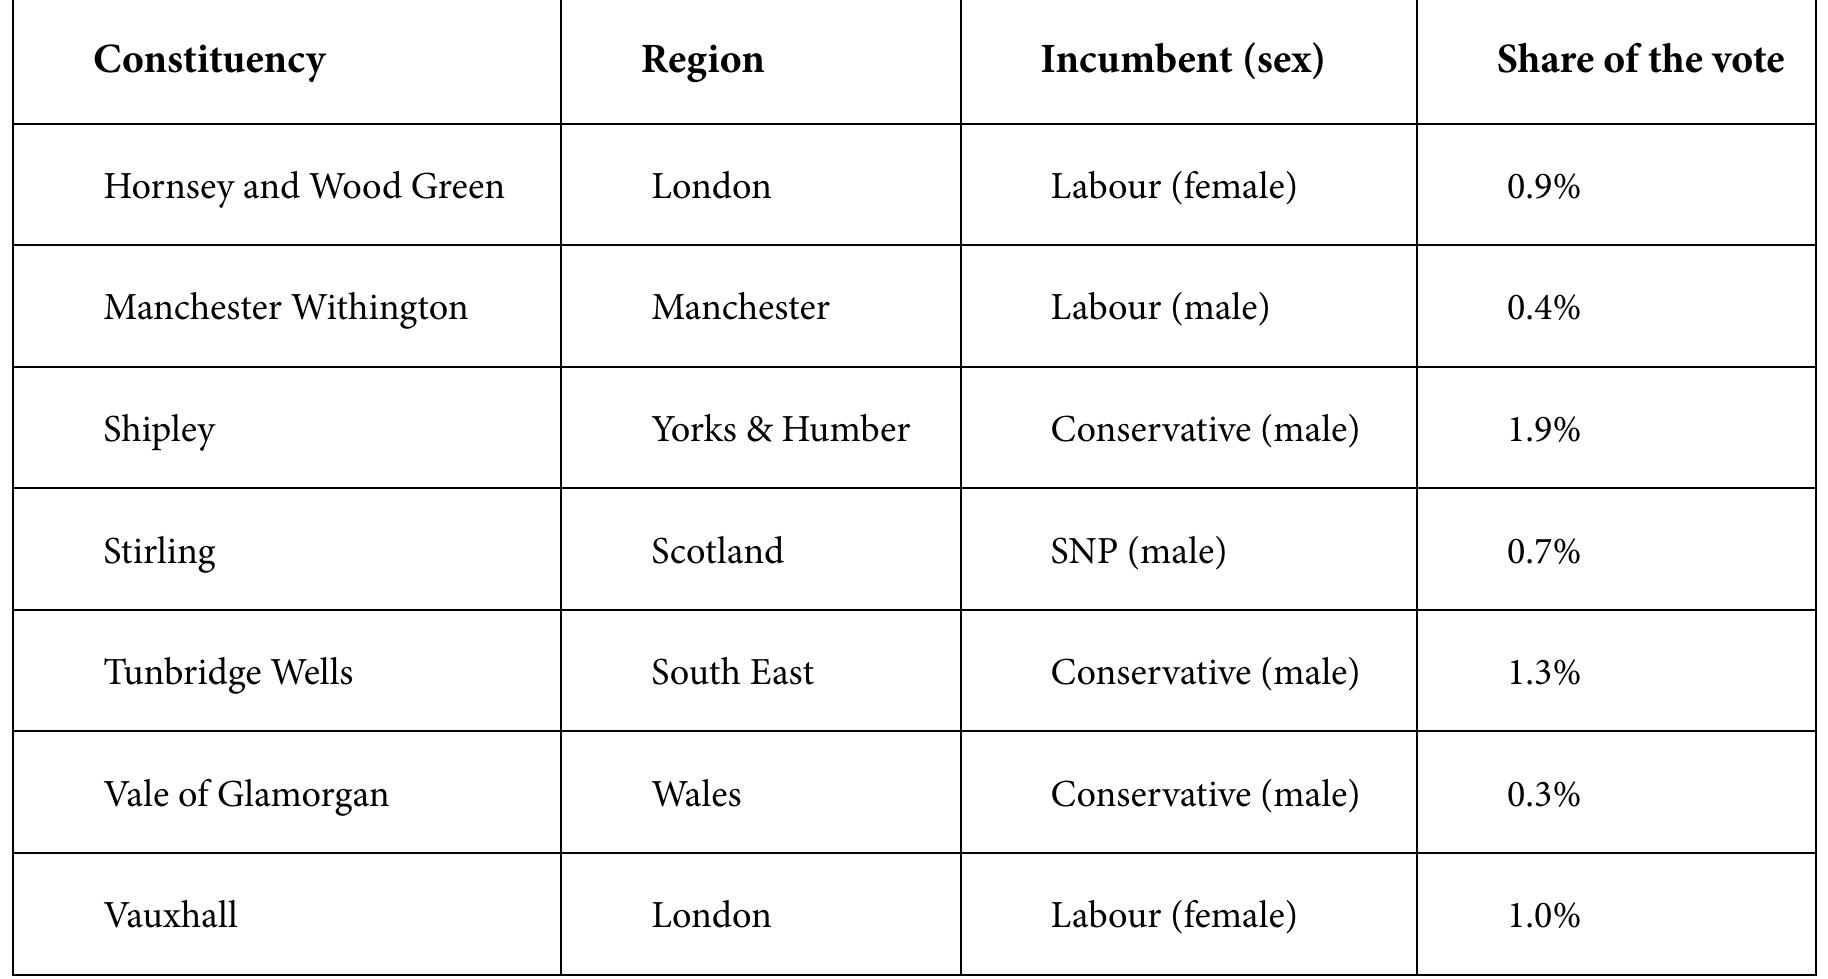The height and width of the screenshot is (979, 1828).
Task: Select the Vale of Glamorgan cell
Action: [x=246, y=795]
